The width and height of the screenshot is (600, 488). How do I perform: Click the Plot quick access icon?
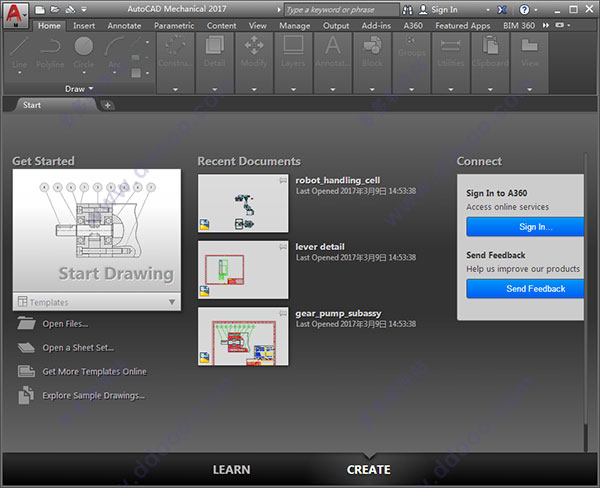pos(70,10)
